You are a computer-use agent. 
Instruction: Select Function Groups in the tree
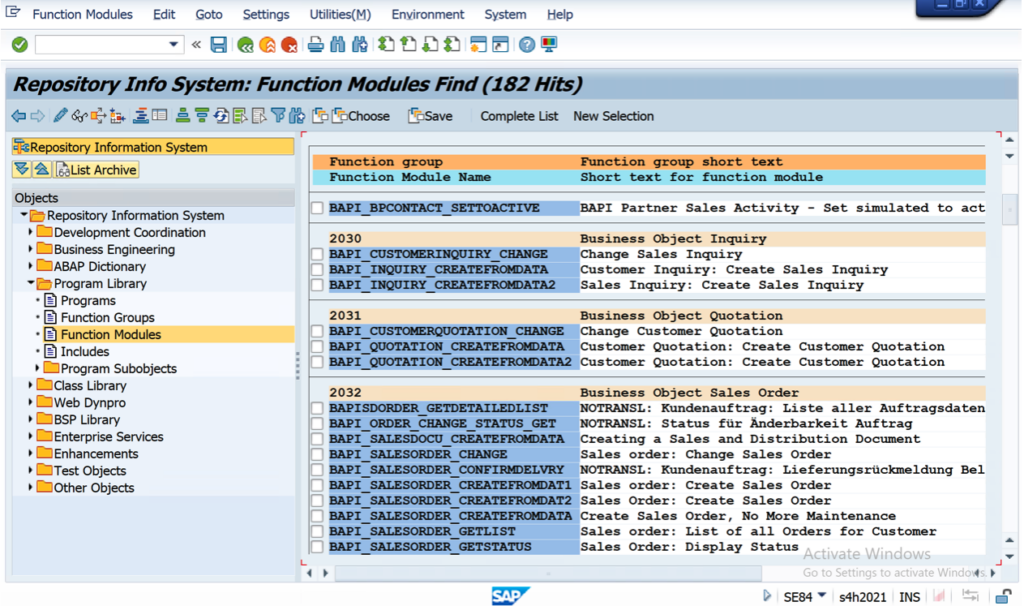pos(107,317)
